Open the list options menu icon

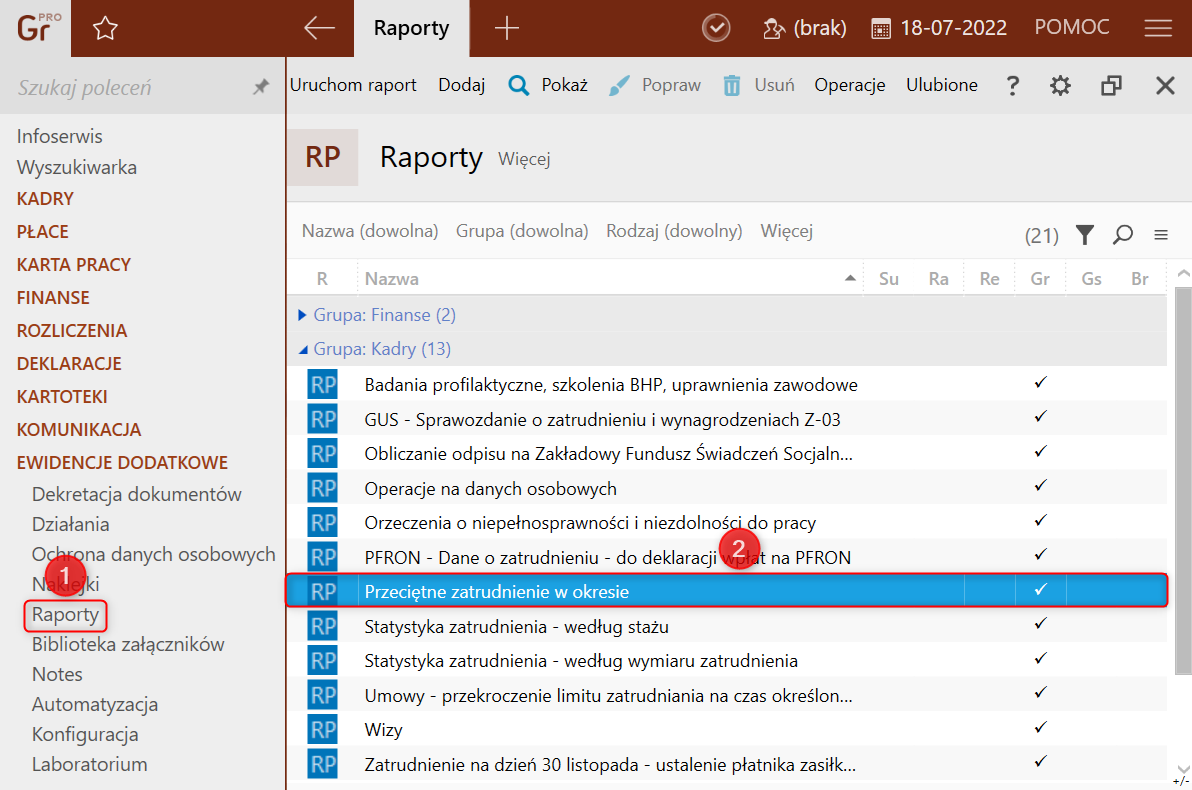point(1161,235)
